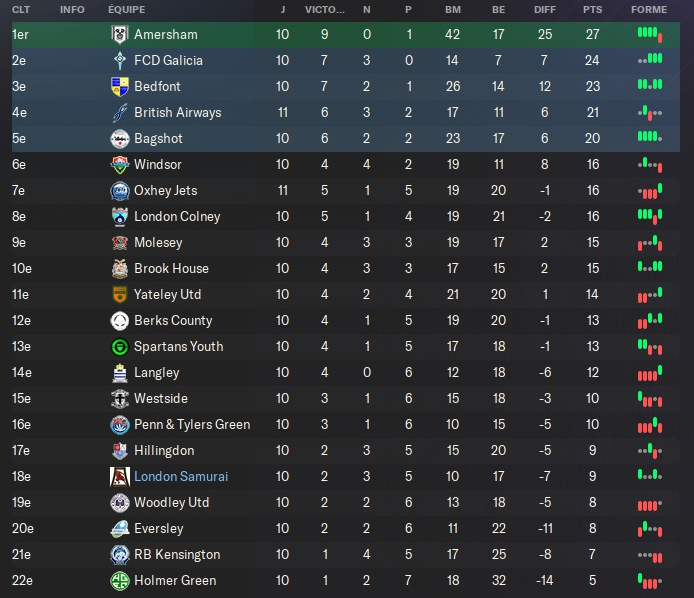694x598 pixels.
Task: Click the Spartans Youth green logo
Action: click(118, 346)
